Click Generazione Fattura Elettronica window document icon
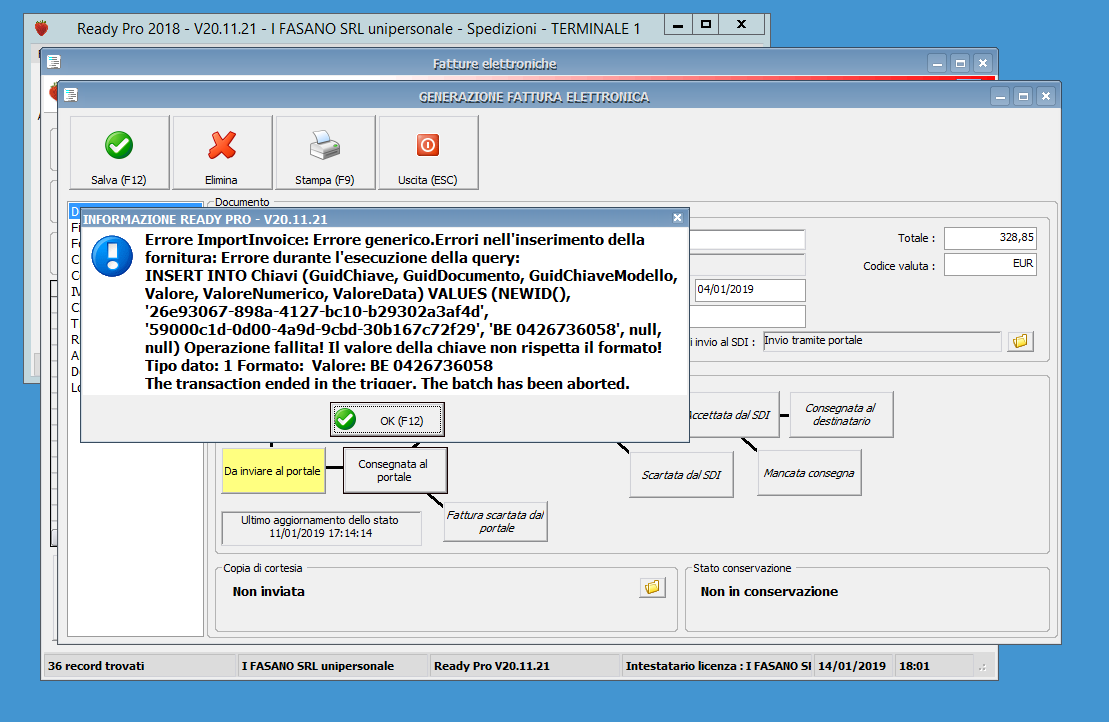1109x722 pixels. click(x=71, y=95)
